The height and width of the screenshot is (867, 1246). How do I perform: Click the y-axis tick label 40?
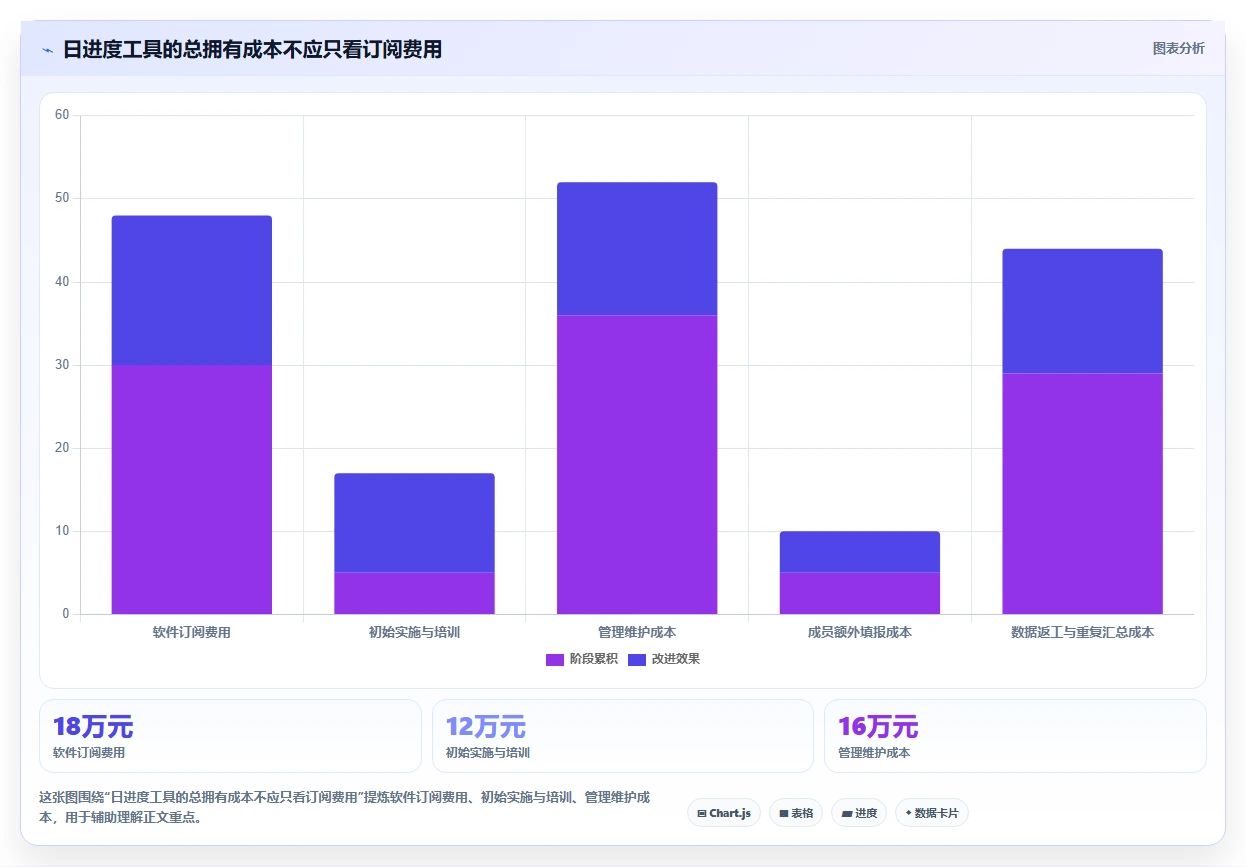tap(62, 282)
